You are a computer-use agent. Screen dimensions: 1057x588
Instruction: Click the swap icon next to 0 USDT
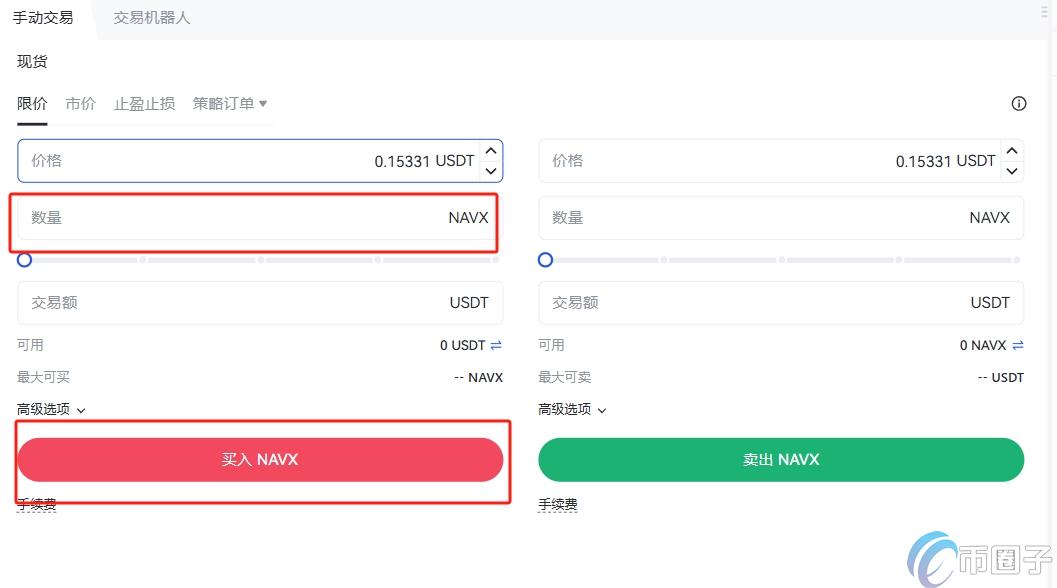496,345
